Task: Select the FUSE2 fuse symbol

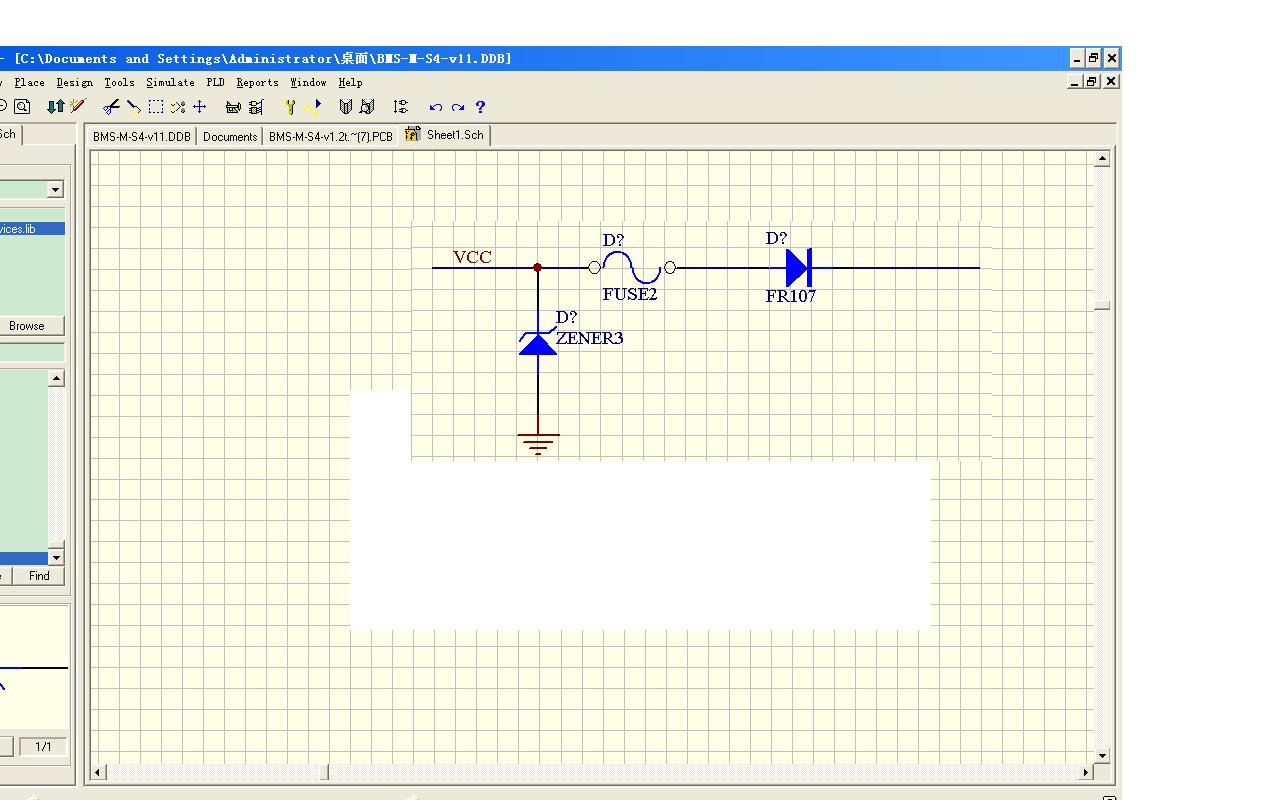Action: tap(632, 267)
